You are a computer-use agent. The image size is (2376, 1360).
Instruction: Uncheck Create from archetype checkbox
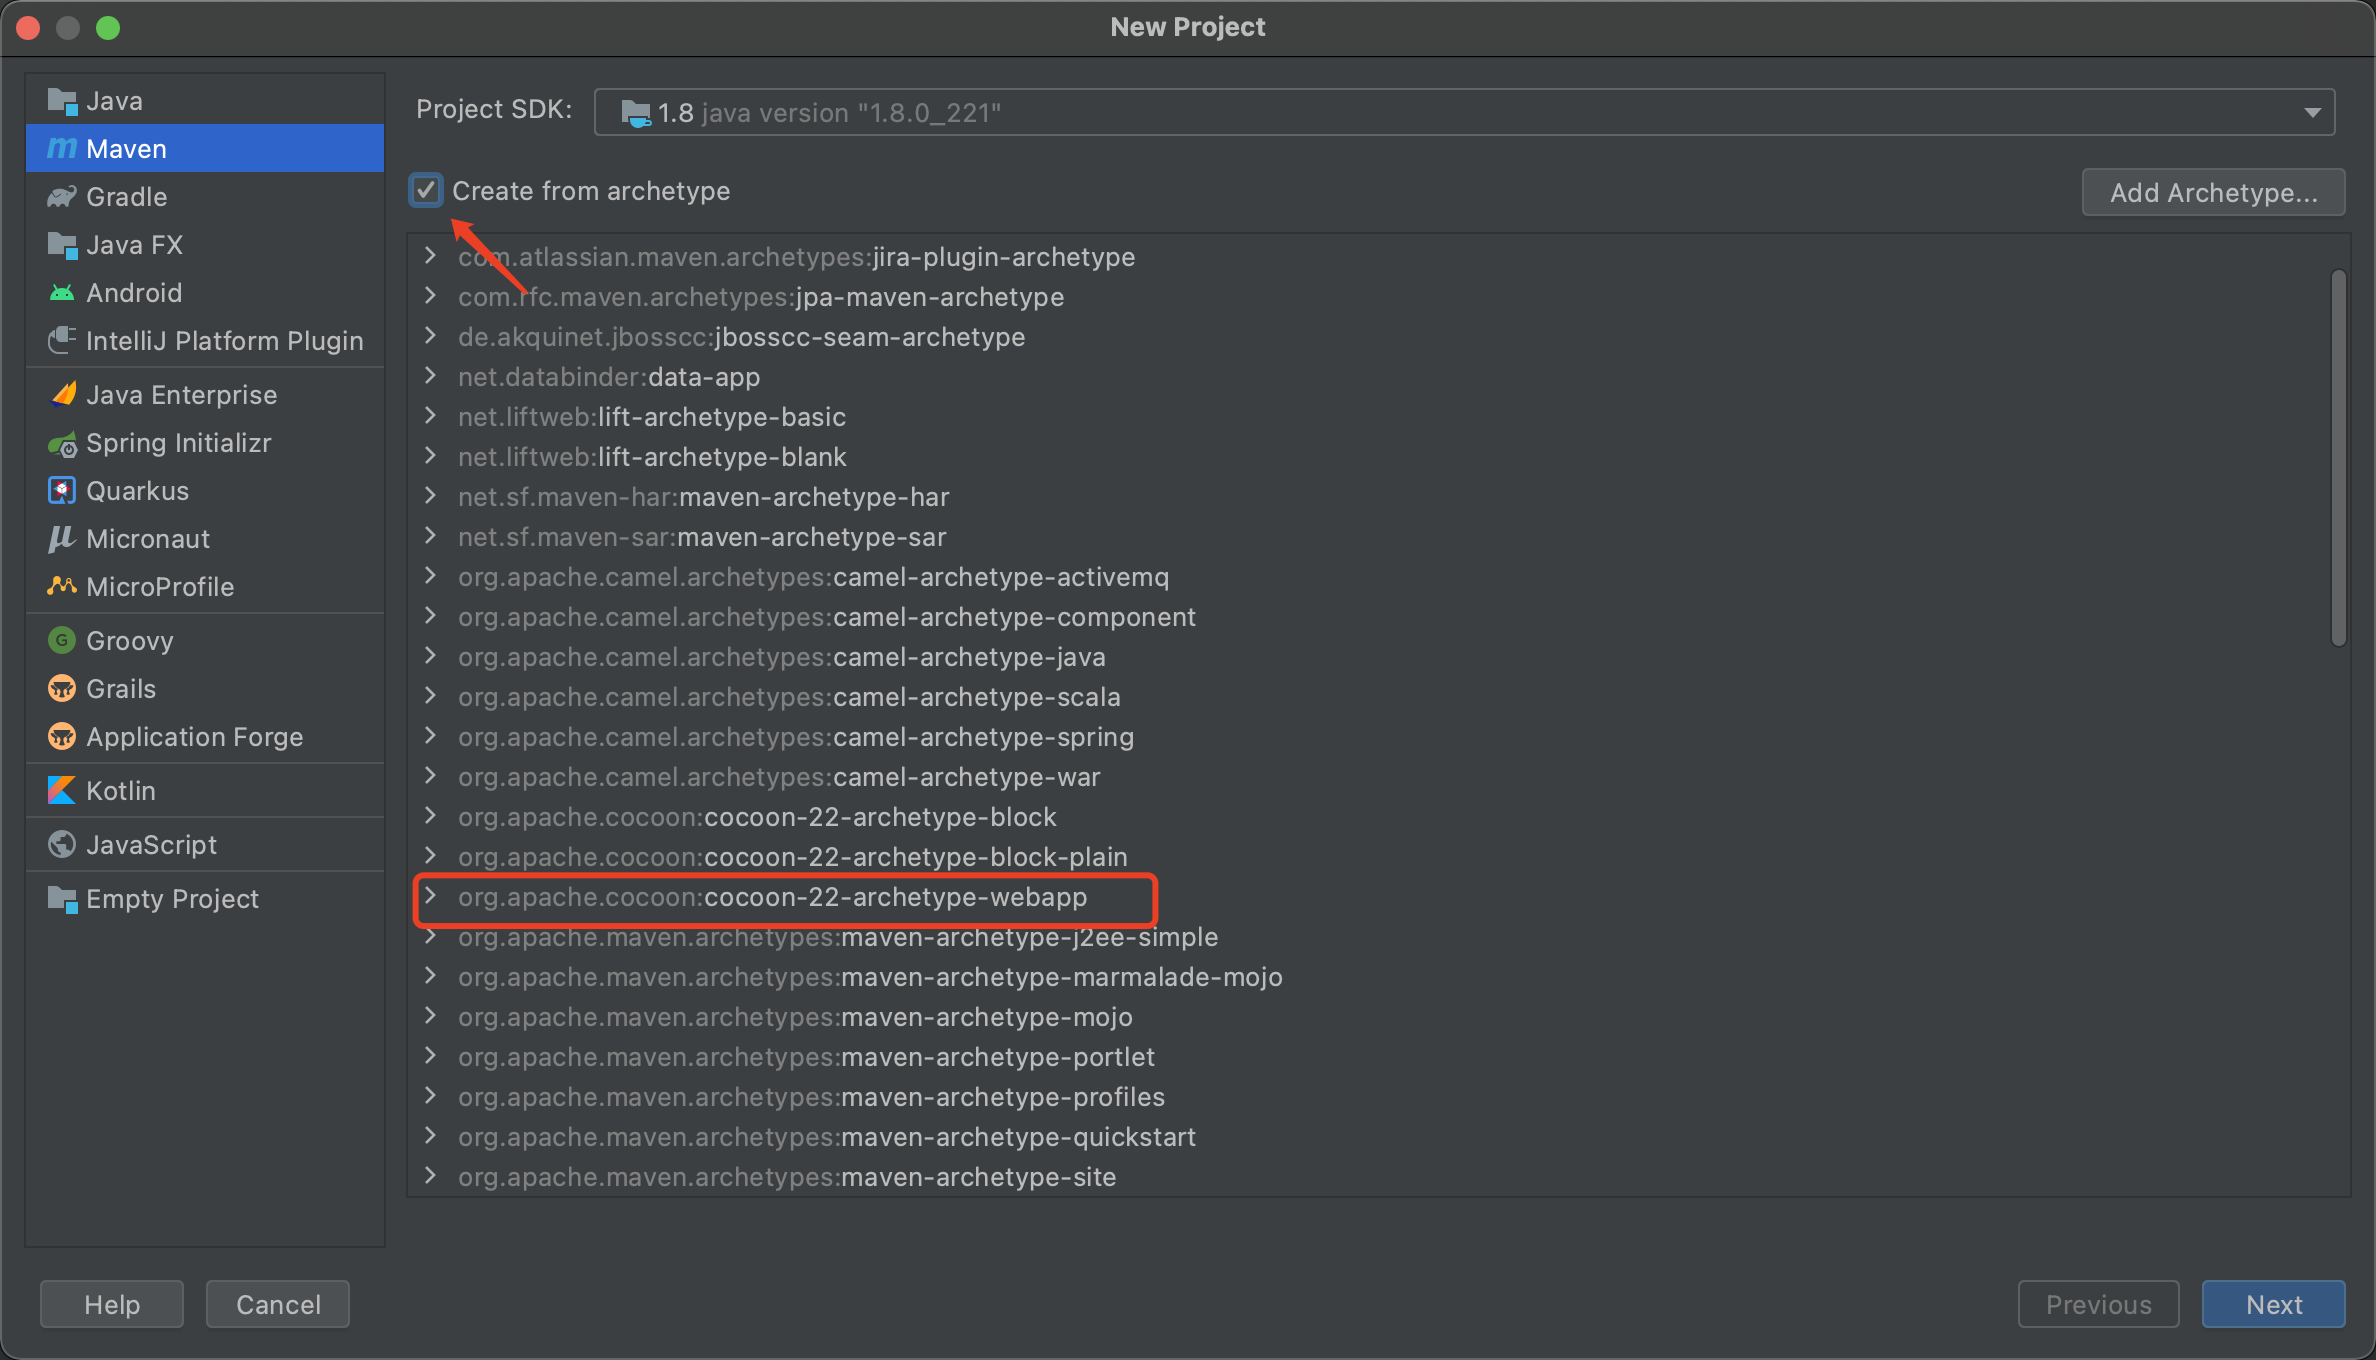click(426, 190)
